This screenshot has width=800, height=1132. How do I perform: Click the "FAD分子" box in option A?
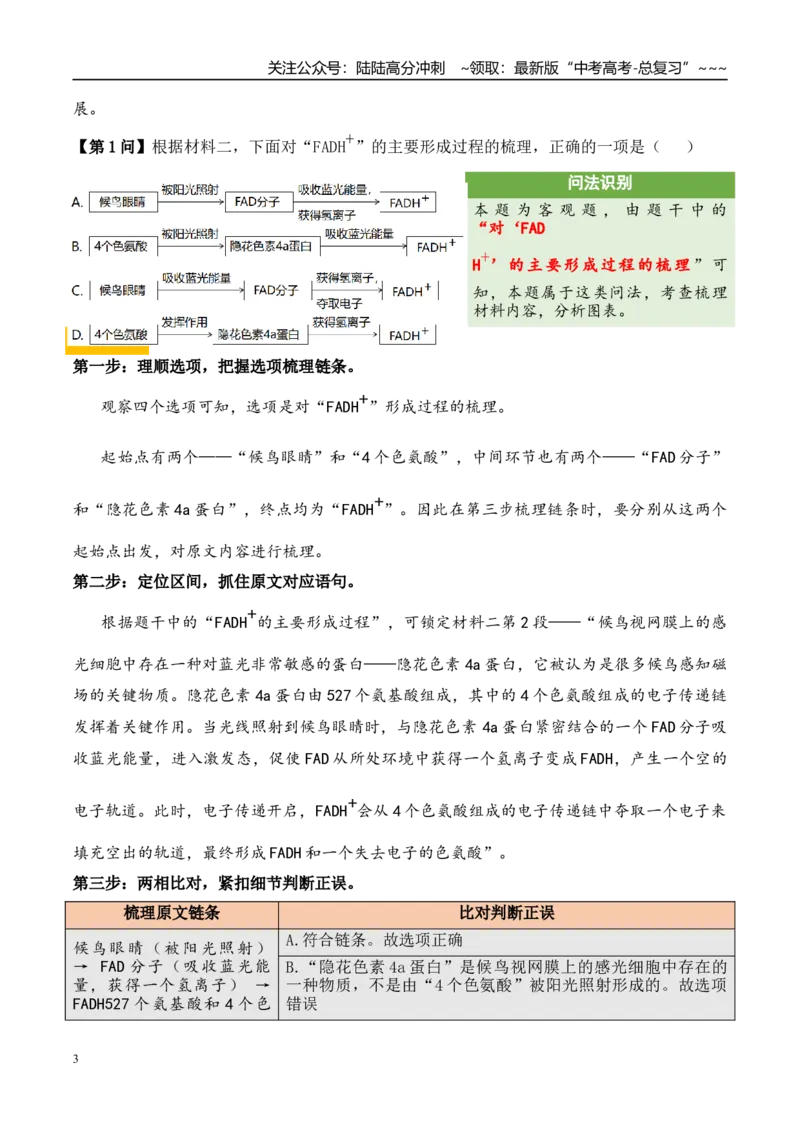pyautogui.click(x=258, y=202)
